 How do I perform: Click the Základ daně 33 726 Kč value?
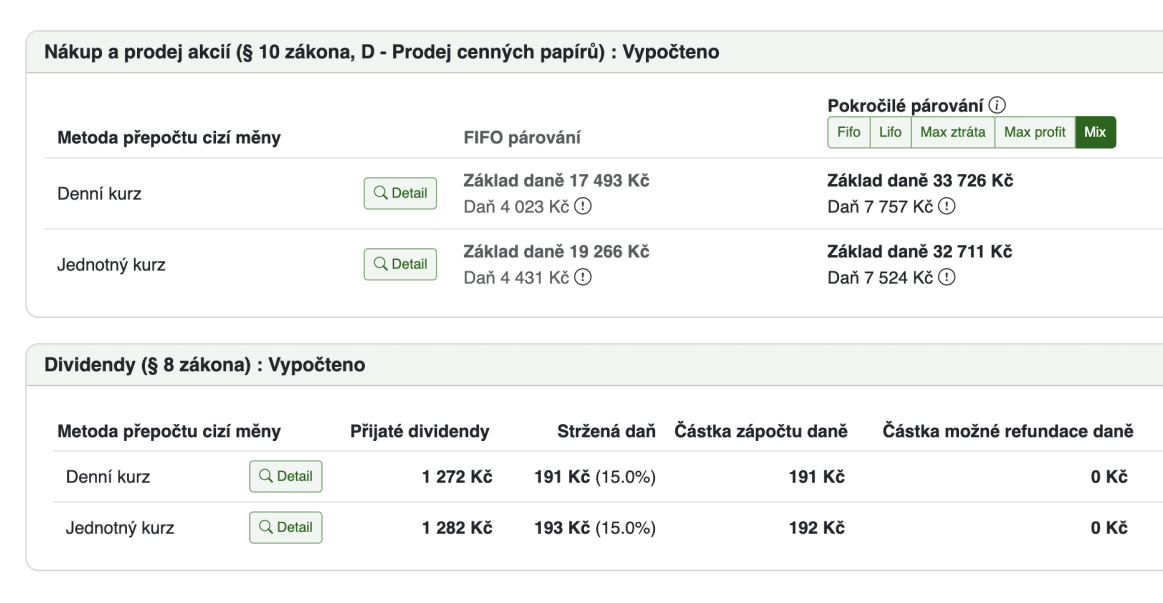[x=920, y=181]
